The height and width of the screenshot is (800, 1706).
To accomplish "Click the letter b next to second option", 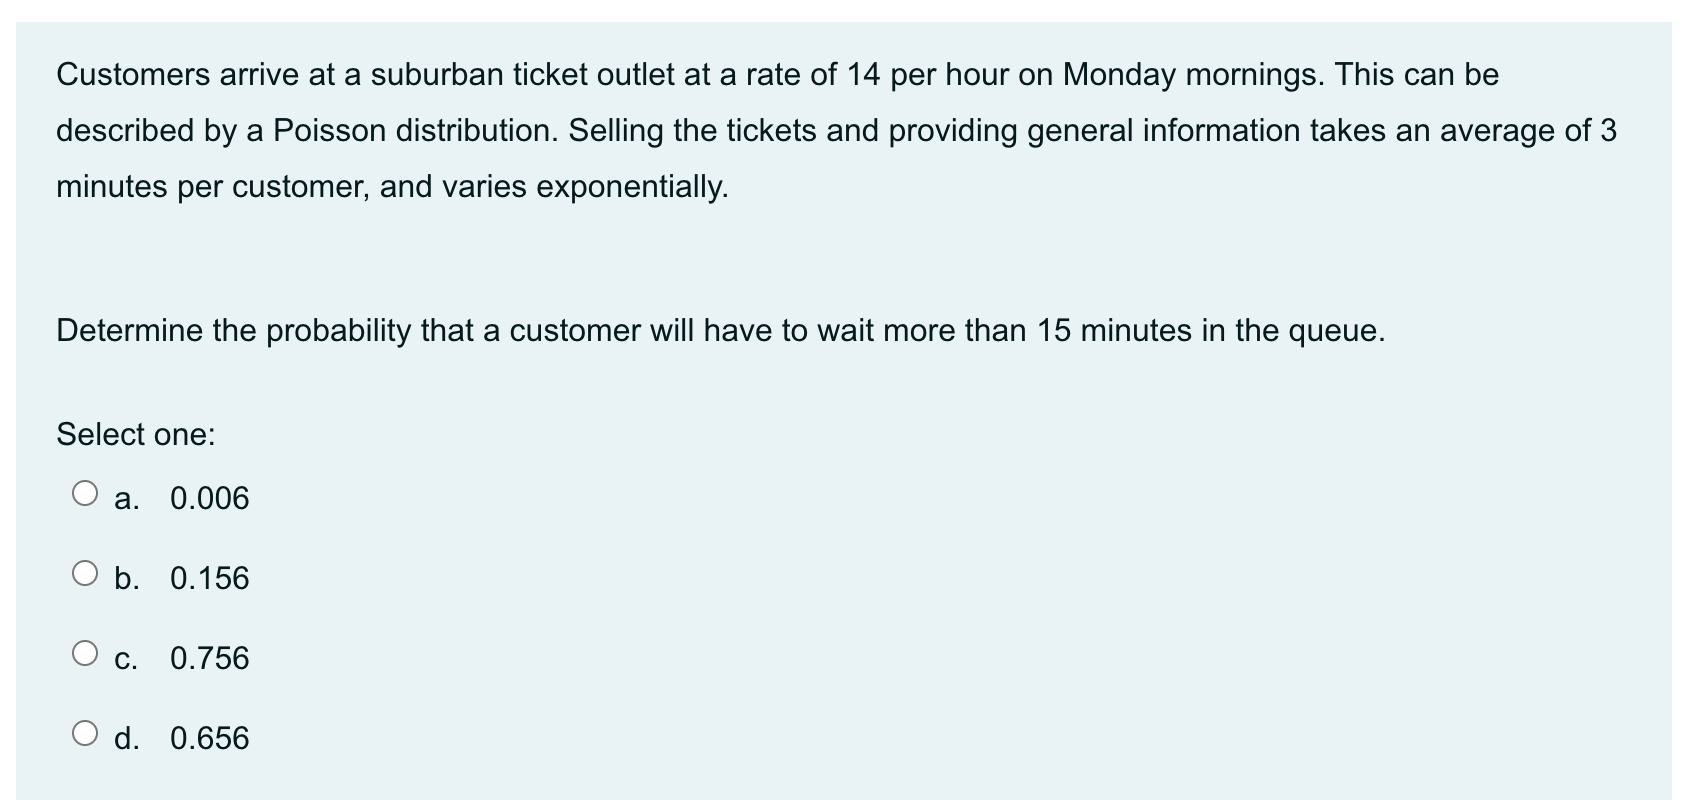I will [126, 578].
